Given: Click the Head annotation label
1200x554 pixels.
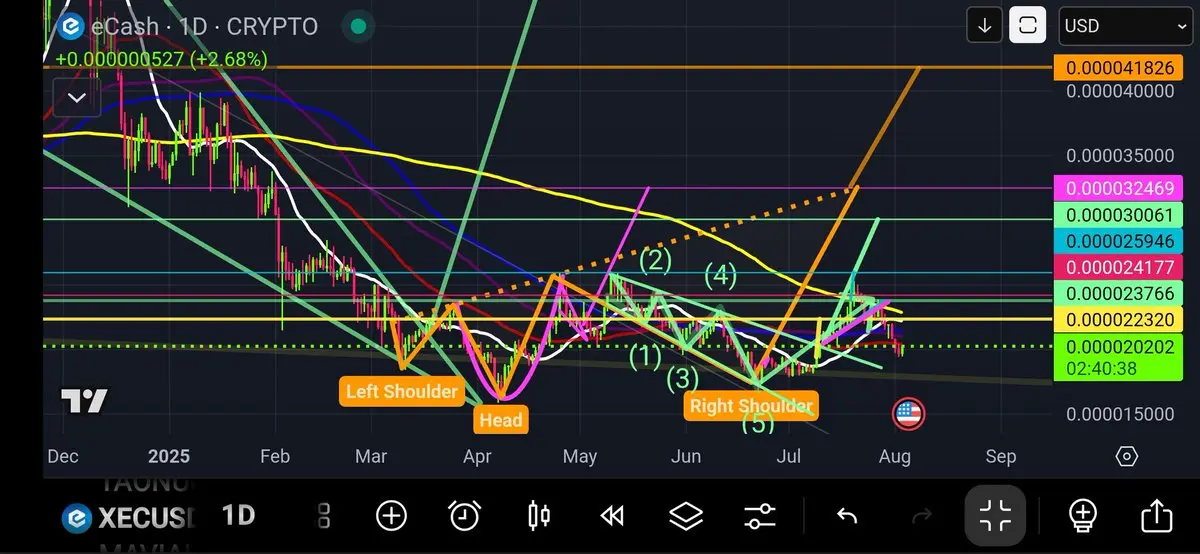Looking at the screenshot, I should point(501,419).
